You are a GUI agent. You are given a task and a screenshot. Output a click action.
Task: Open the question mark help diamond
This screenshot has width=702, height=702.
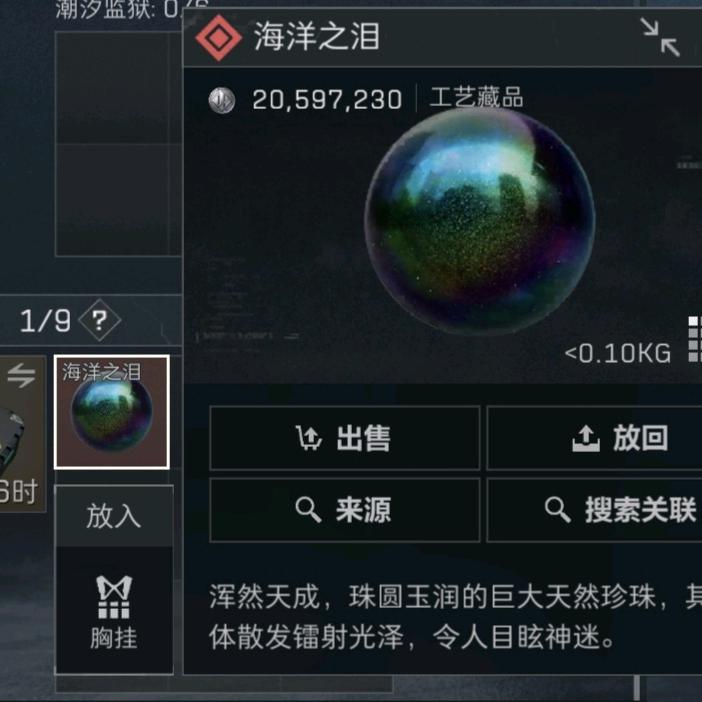(99, 320)
